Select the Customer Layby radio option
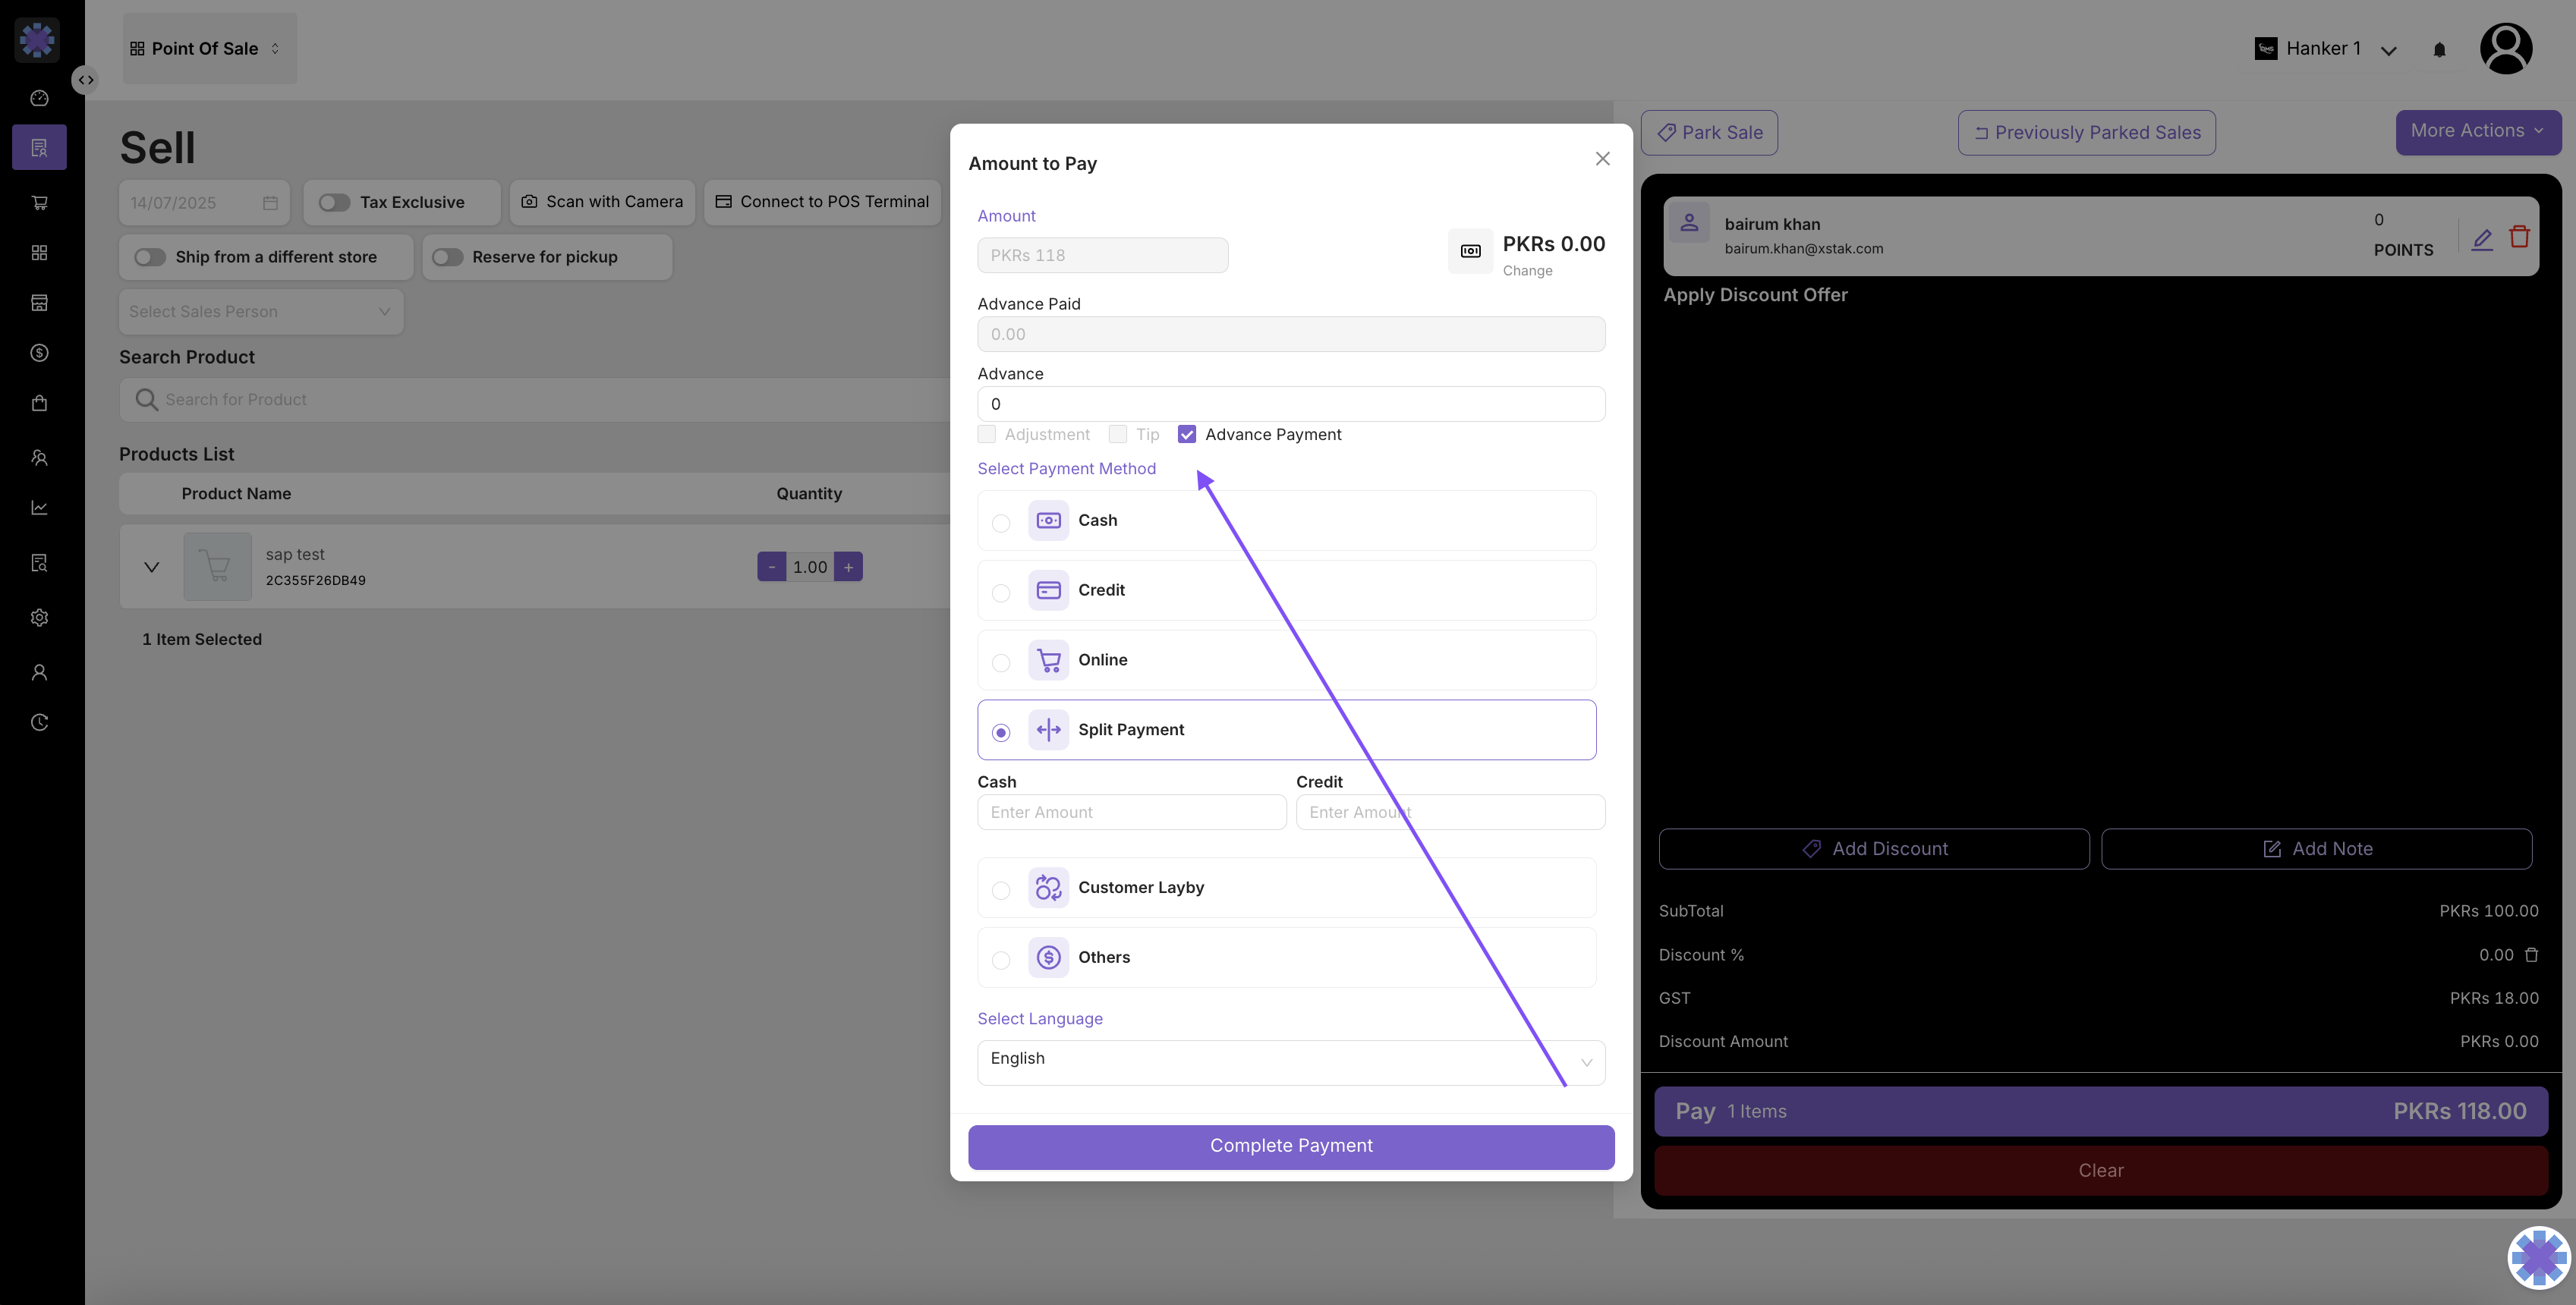Image resolution: width=2576 pixels, height=1305 pixels. tap(1001, 889)
